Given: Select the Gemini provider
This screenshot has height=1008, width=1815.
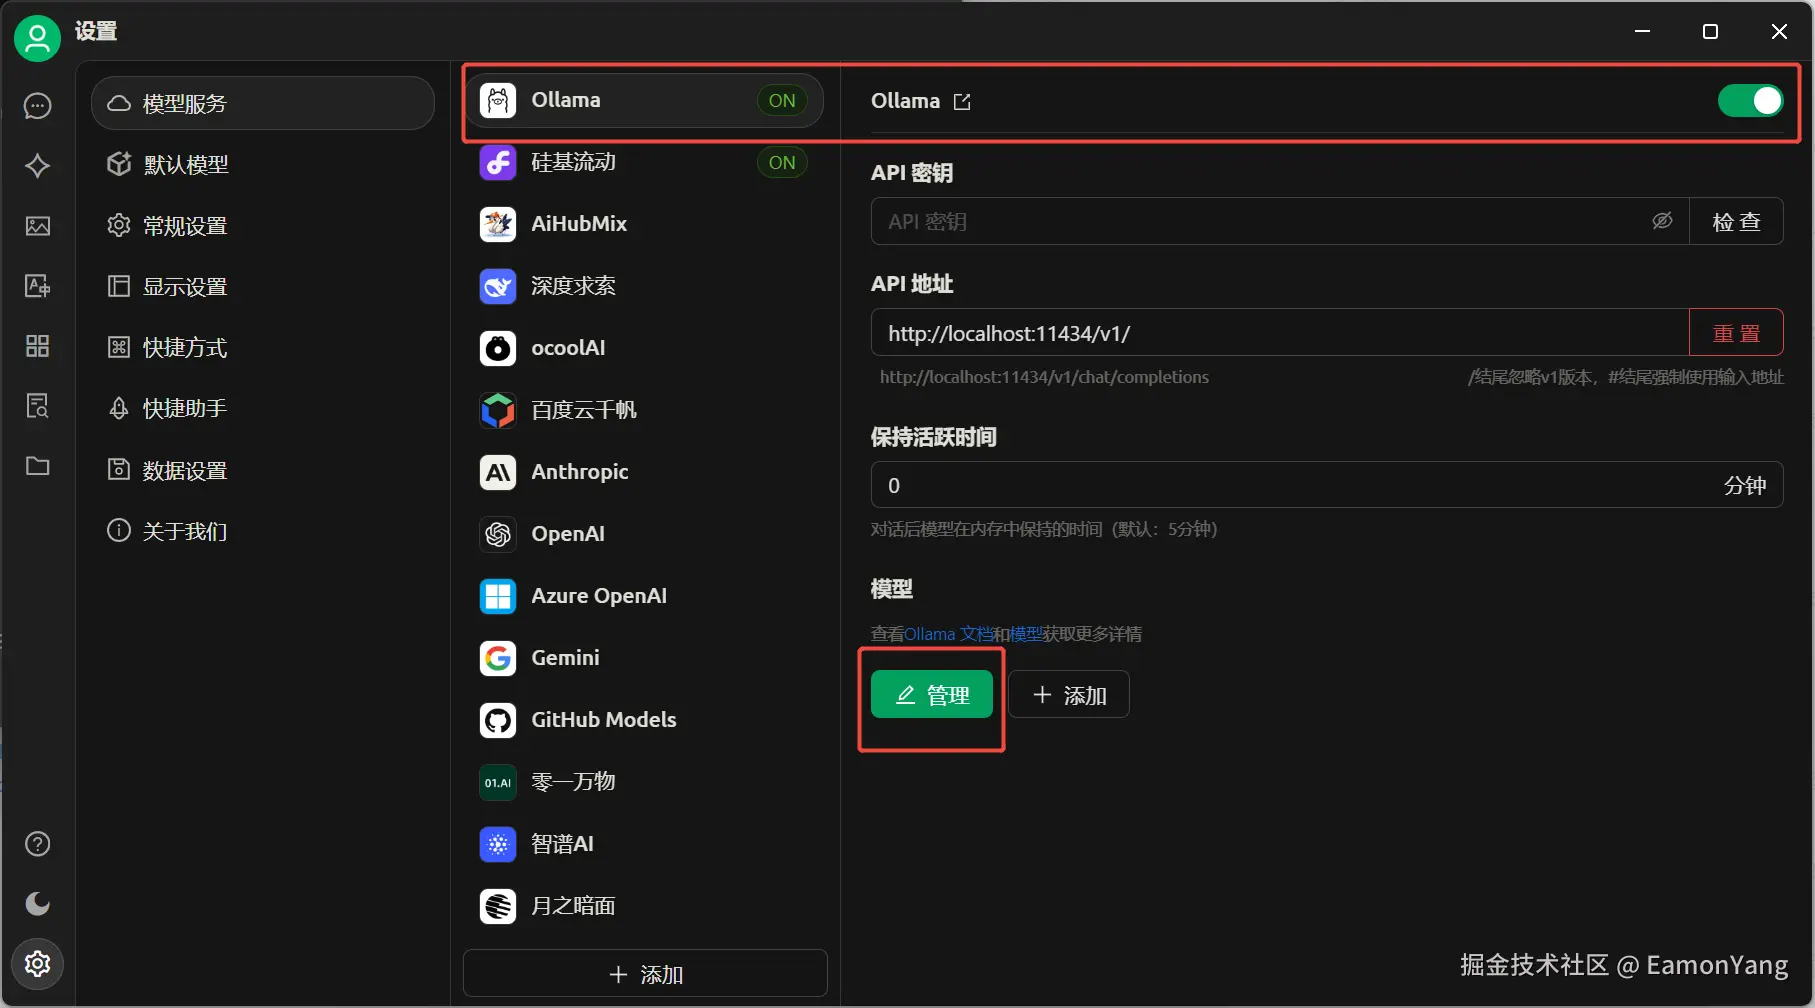Looking at the screenshot, I should click(x=645, y=658).
